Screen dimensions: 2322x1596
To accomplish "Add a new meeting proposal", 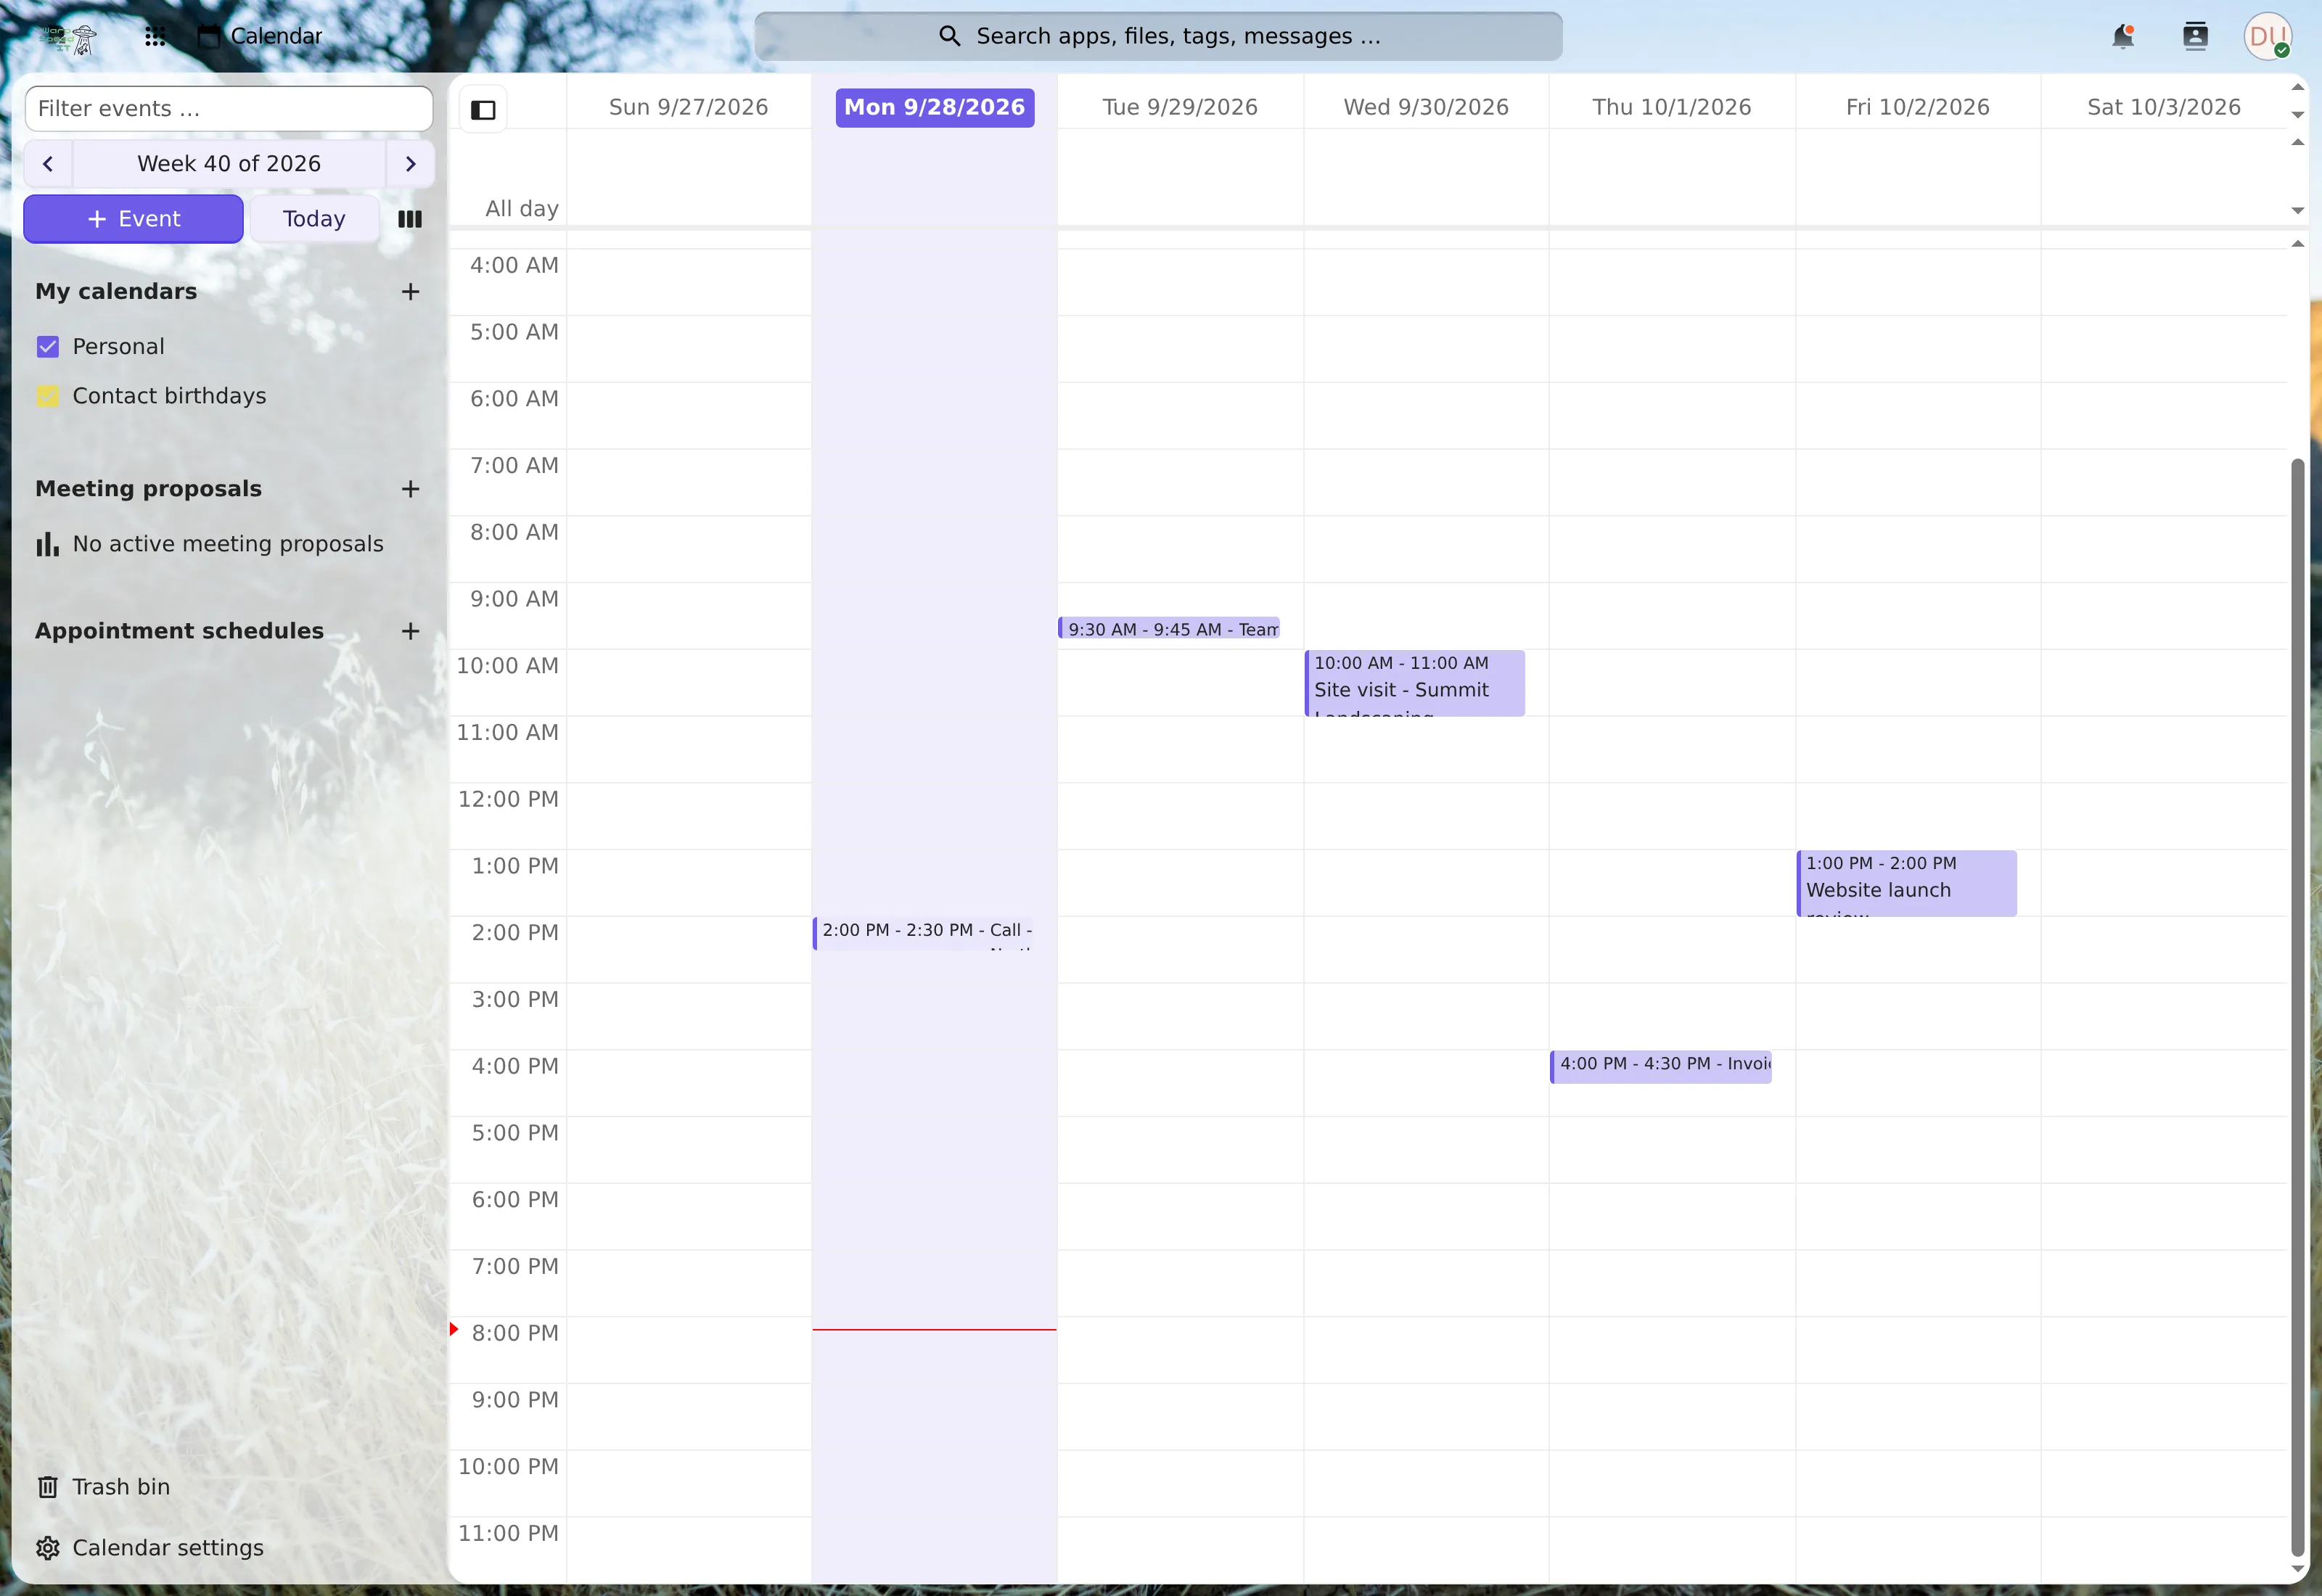I will [x=410, y=489].
